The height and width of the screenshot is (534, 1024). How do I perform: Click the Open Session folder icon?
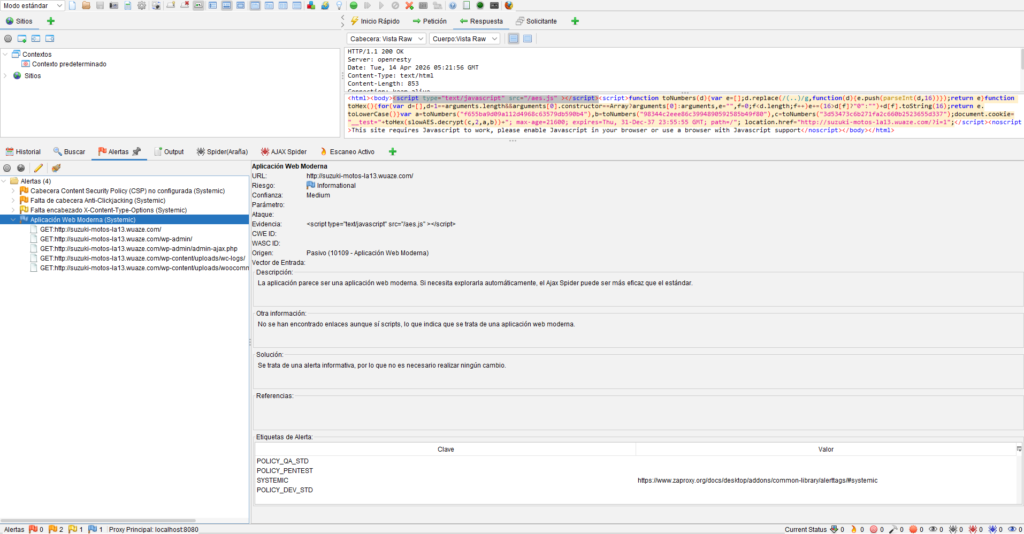click(86, 5)
